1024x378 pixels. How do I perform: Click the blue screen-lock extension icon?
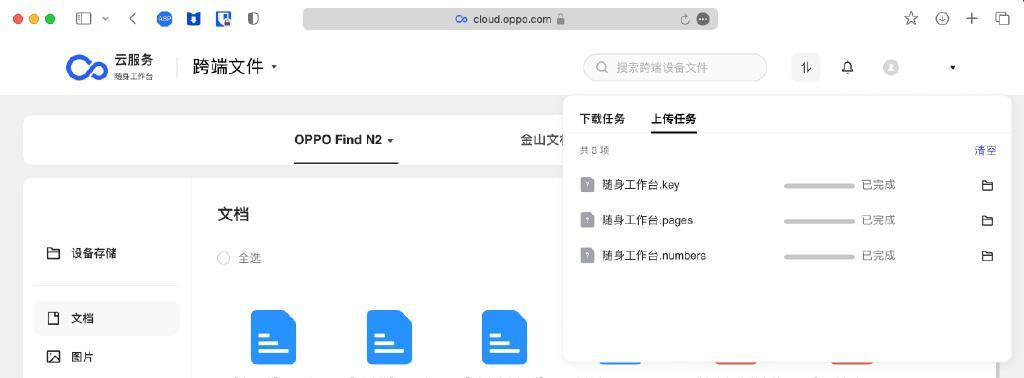[223, 19]
